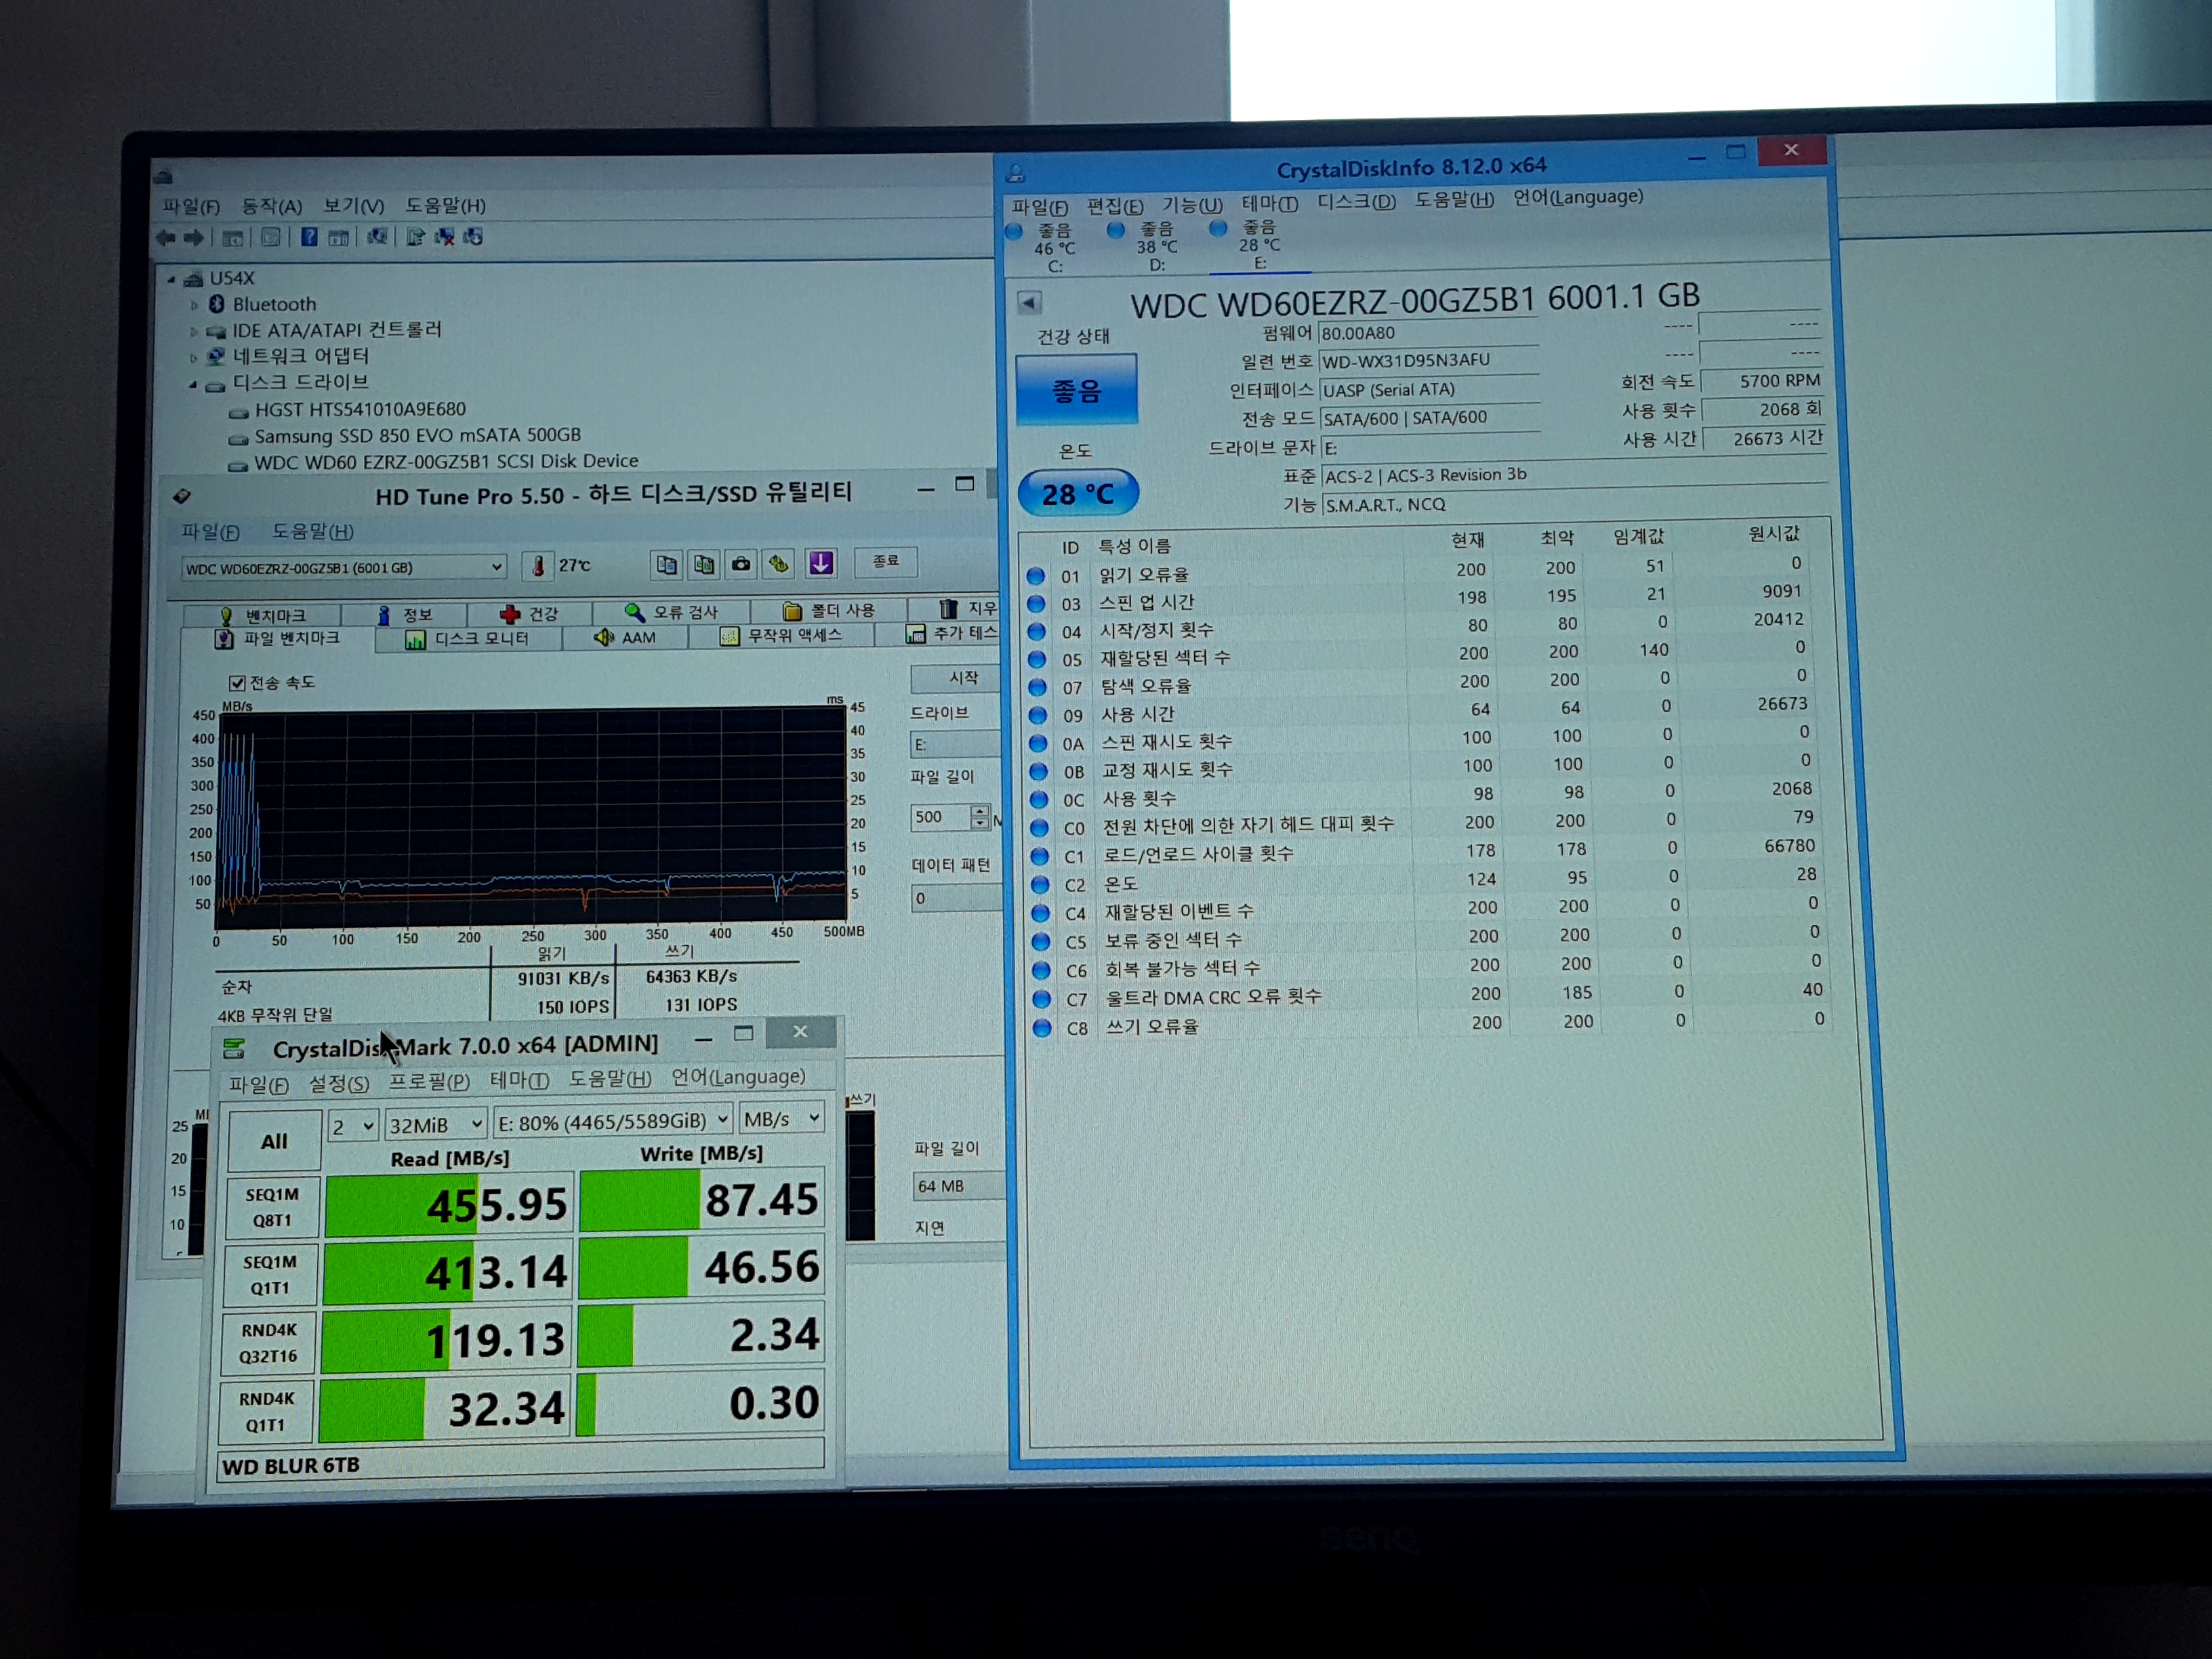Click the blue status circle for drive D:
This screenshot has height=1659, width=2212.
pyautogui.click(x=1116, y=230)
